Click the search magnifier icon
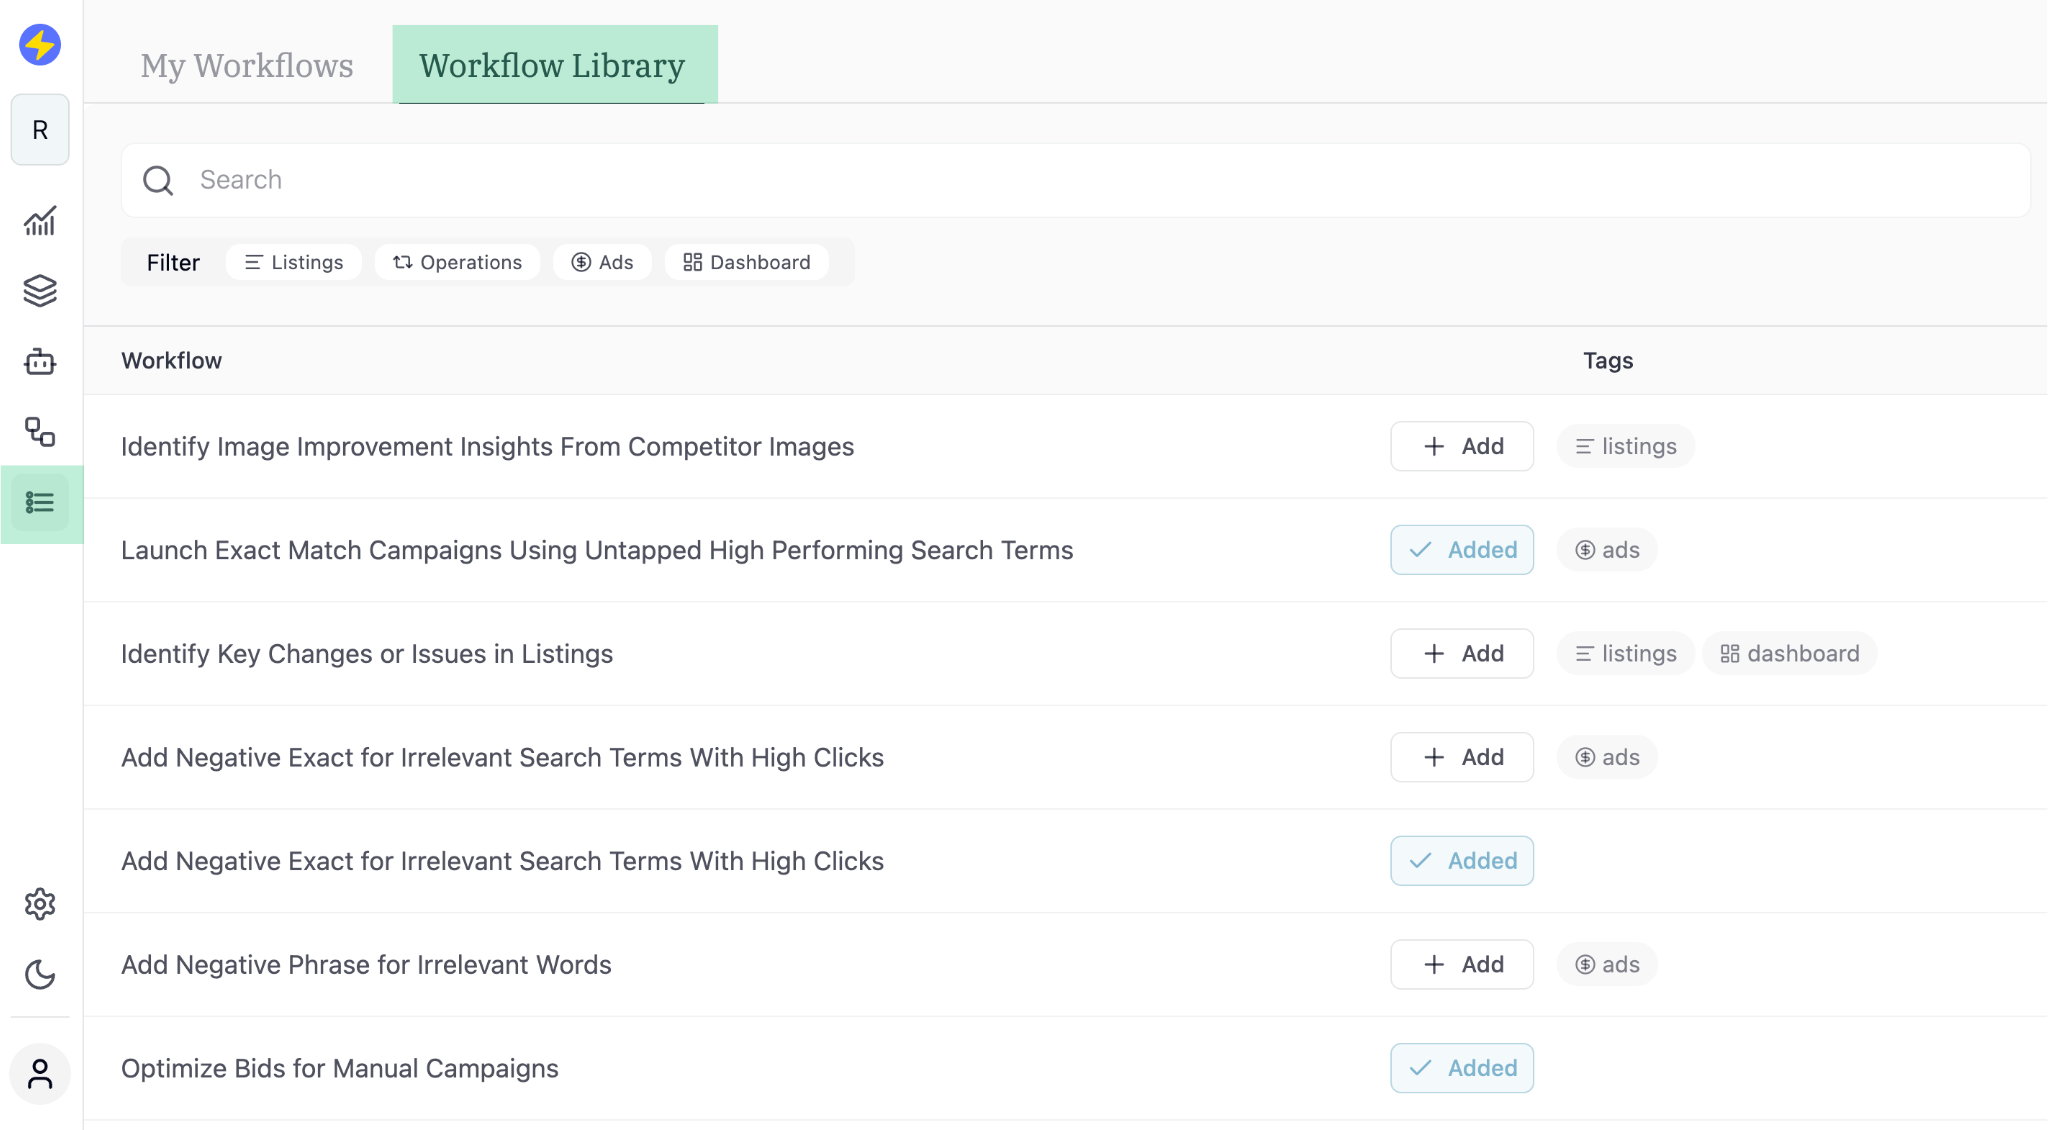This screenshot has height=1130, width=2048. click(x=158, y=180)
